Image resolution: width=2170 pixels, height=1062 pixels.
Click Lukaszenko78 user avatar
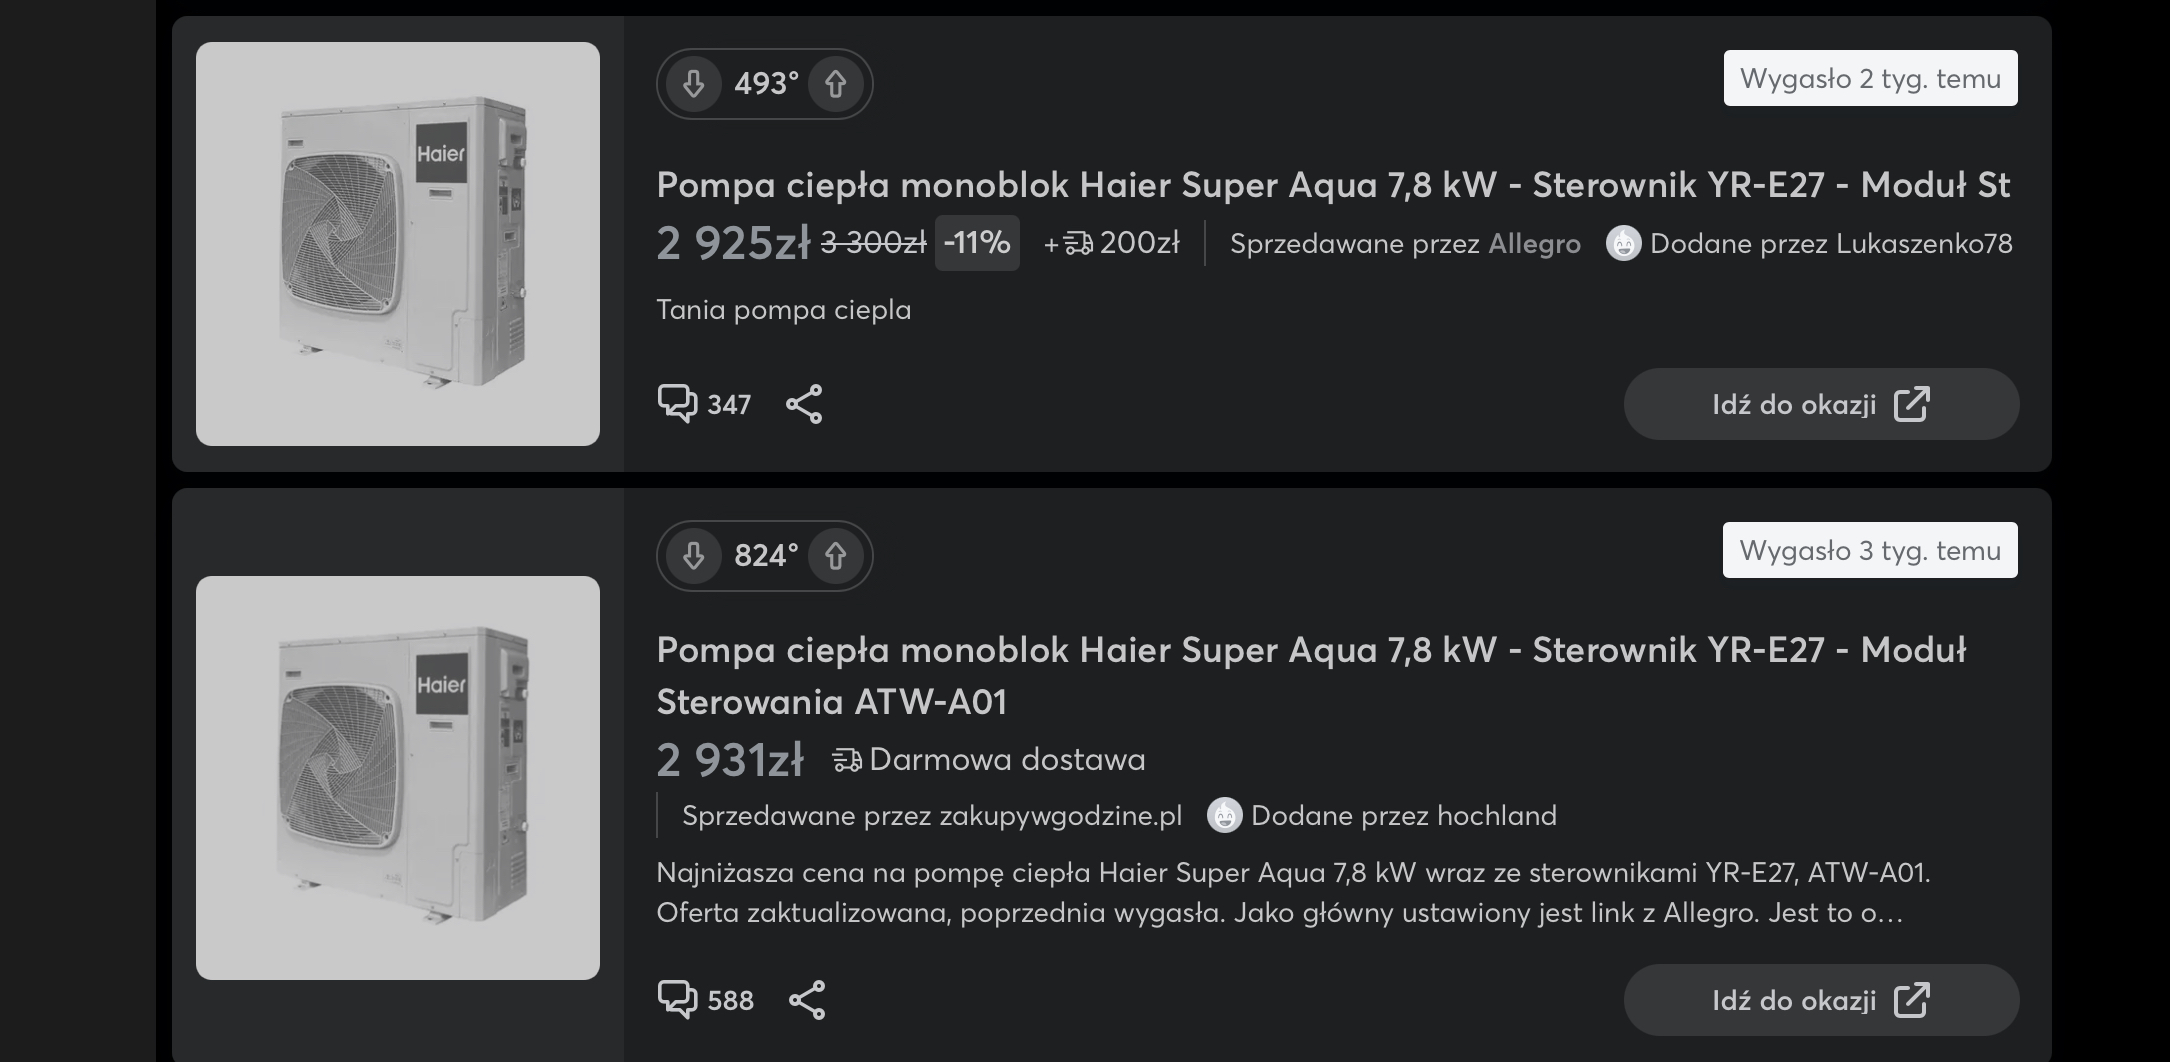click(1623, 243)
